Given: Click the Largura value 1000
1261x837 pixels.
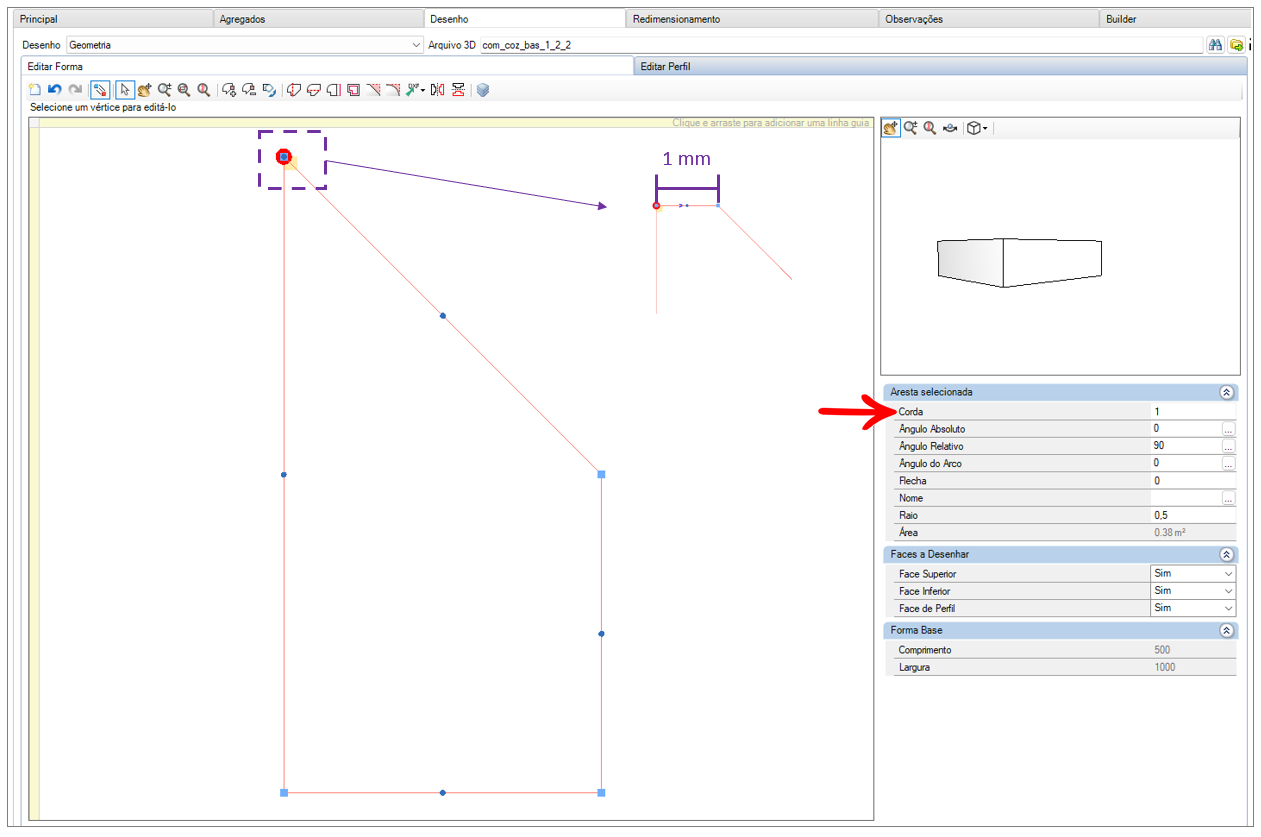Looking at the screenshot, I should [x=1165, y=667].
